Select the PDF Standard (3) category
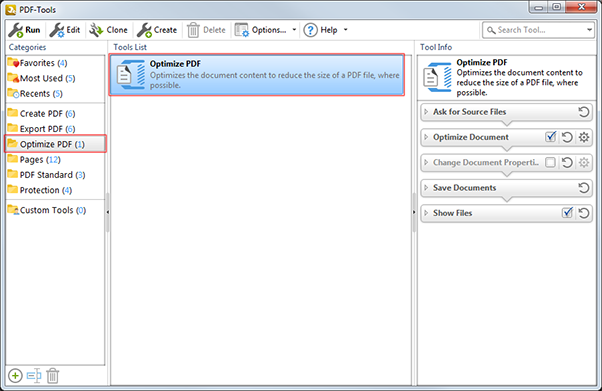 [55, 175]
